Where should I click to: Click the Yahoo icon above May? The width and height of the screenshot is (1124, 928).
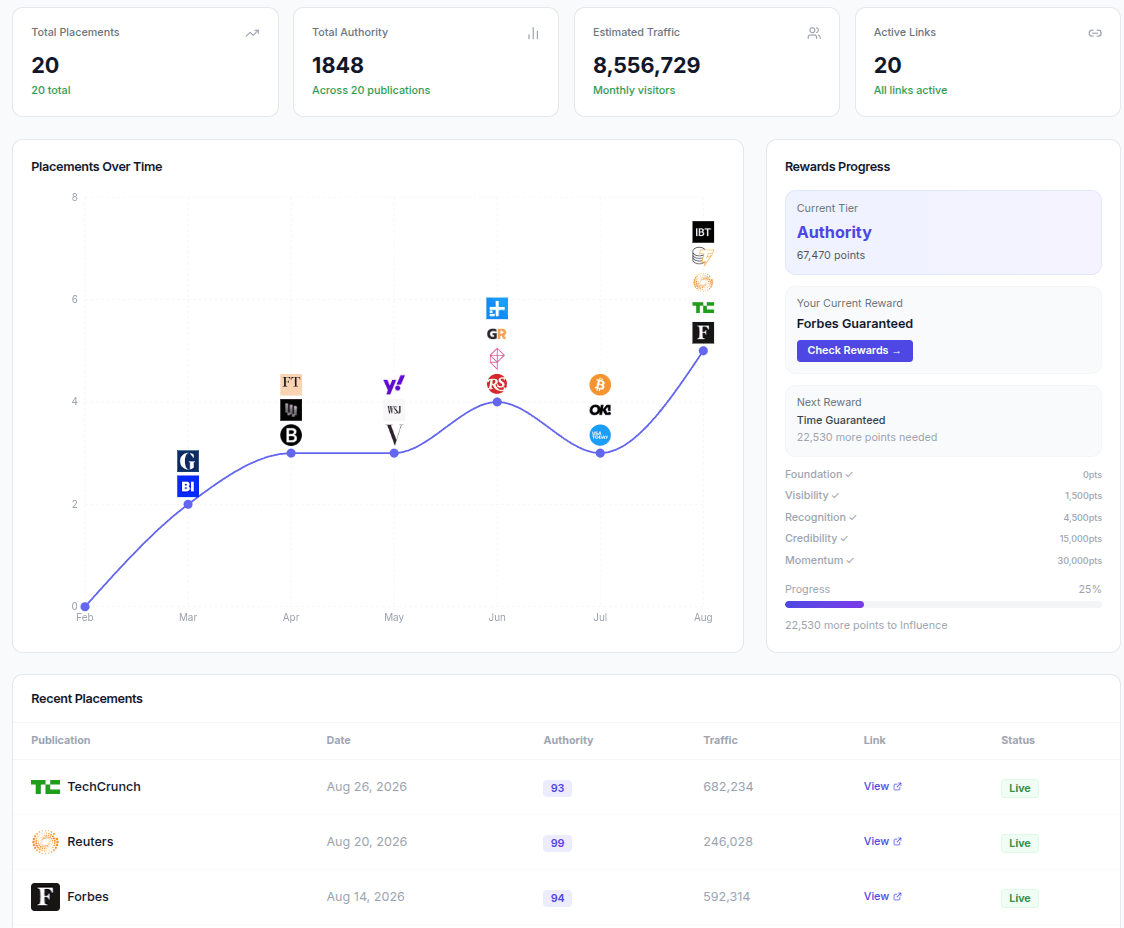tap(394, 383)
